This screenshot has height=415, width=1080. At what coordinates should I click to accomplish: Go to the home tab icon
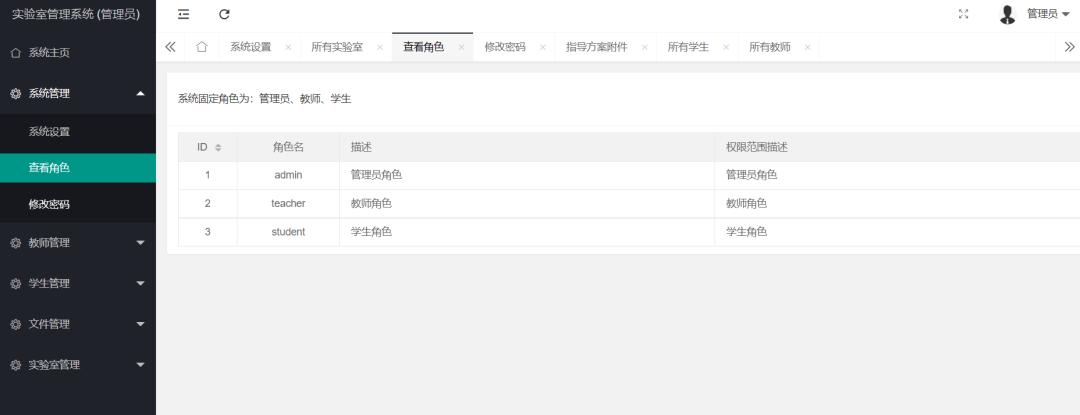pos(202,47)
